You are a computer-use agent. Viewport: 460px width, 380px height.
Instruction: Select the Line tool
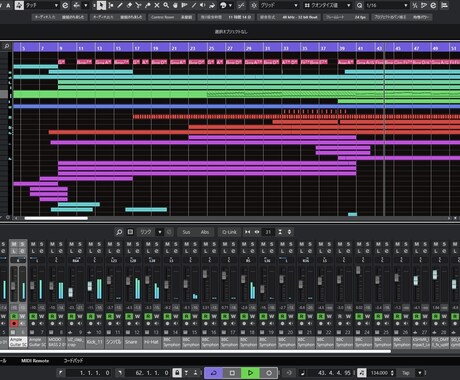(x=194, y=5)
